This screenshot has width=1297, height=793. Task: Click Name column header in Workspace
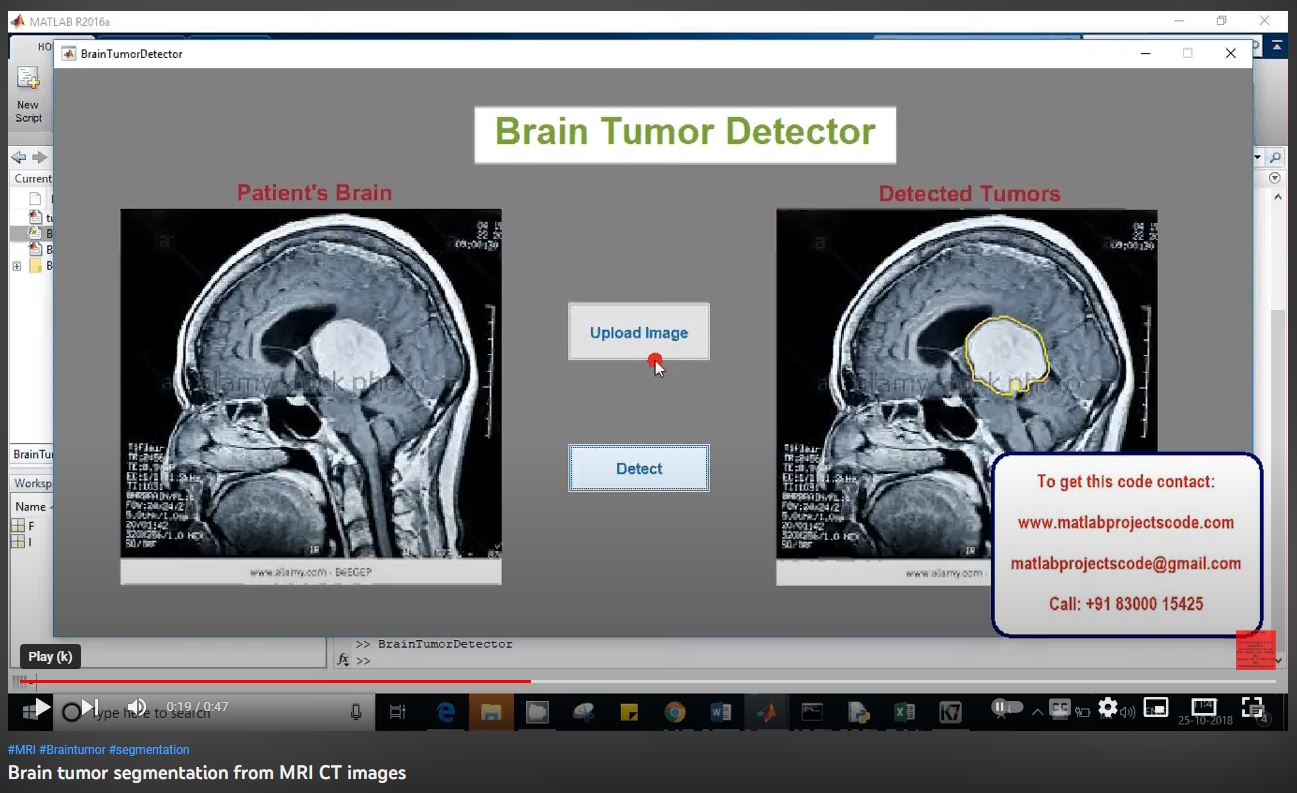point(30,507)
